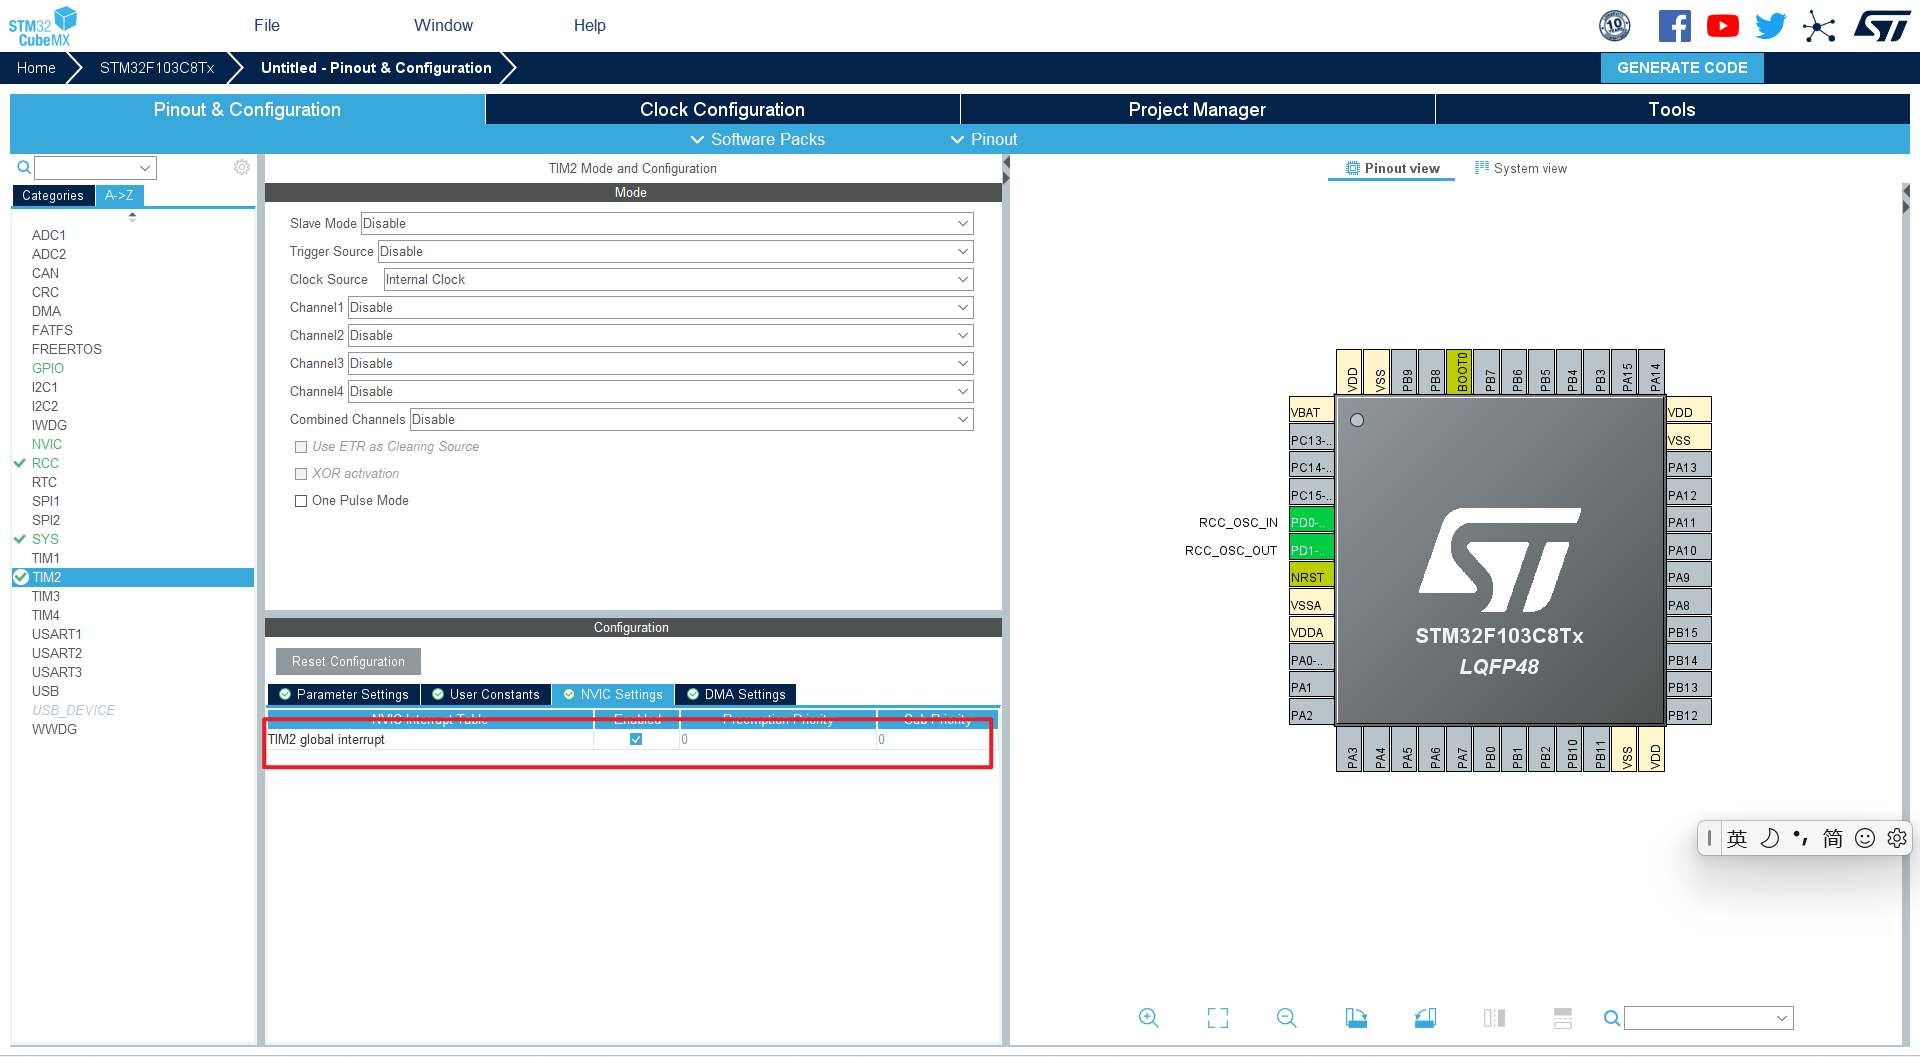The width and height of the screenshot is (1920, 1057).
Task: Fit chip pinout to view
Action: click(x=1218, y=1018)
